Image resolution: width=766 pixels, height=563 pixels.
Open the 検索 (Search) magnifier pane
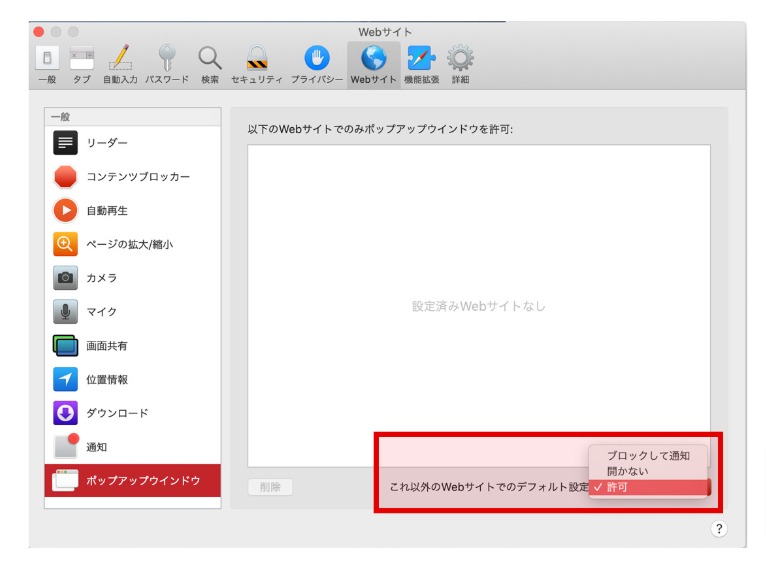[209, 64]
